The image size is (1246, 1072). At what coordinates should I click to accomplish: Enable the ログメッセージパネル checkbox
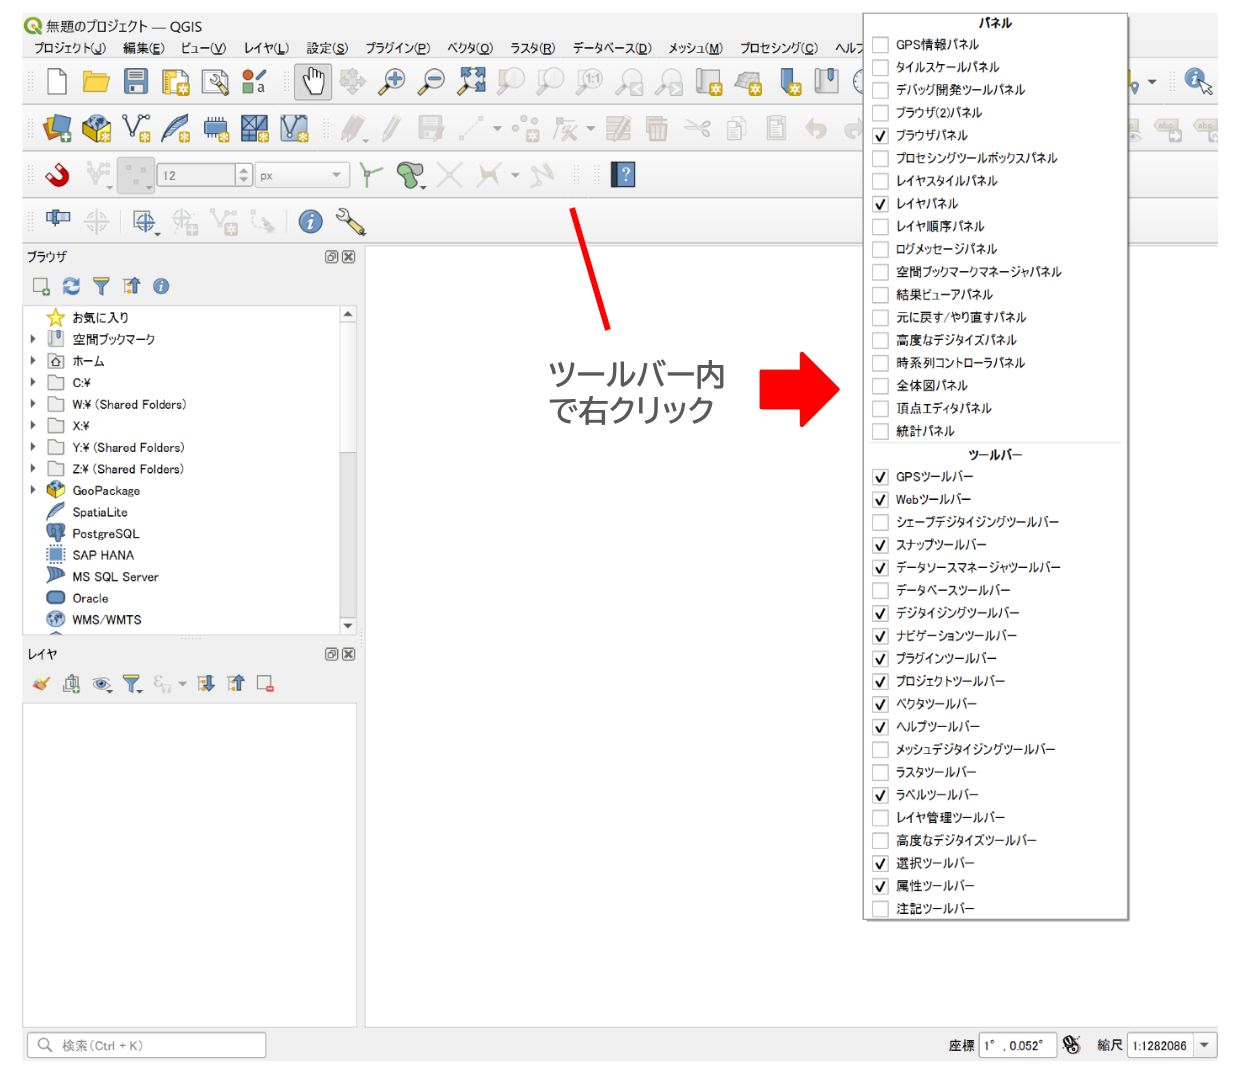point(880,249)
